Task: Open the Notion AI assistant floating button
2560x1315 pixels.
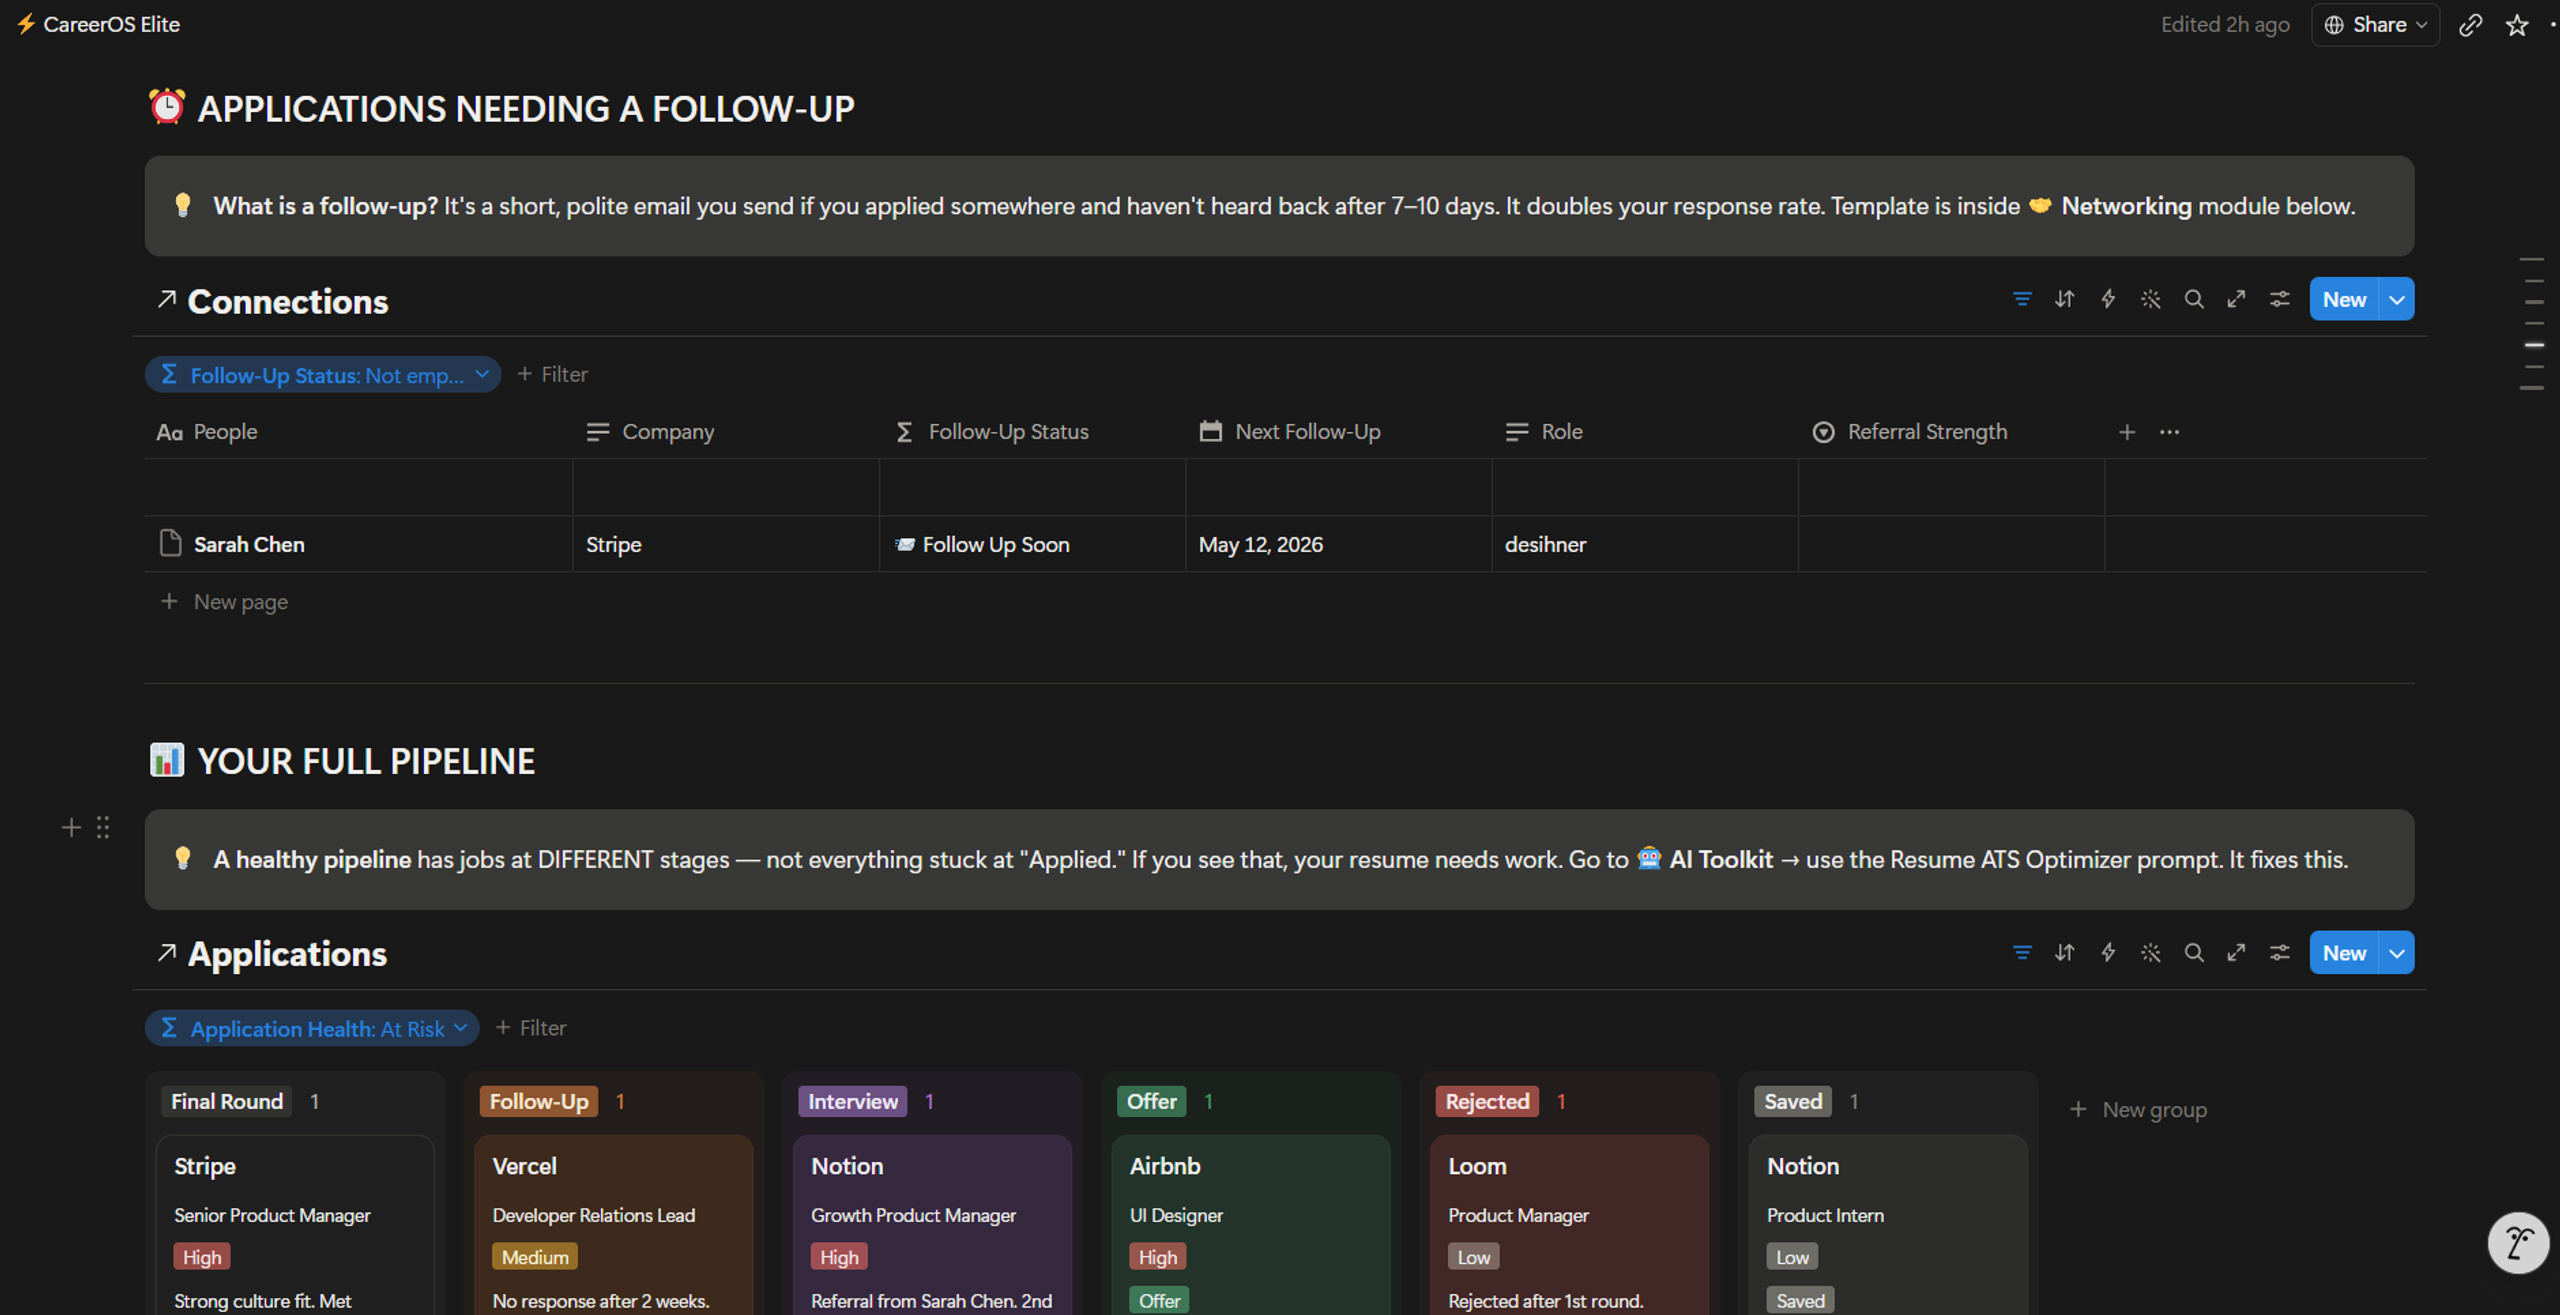Action: tap(2517, 1243)
